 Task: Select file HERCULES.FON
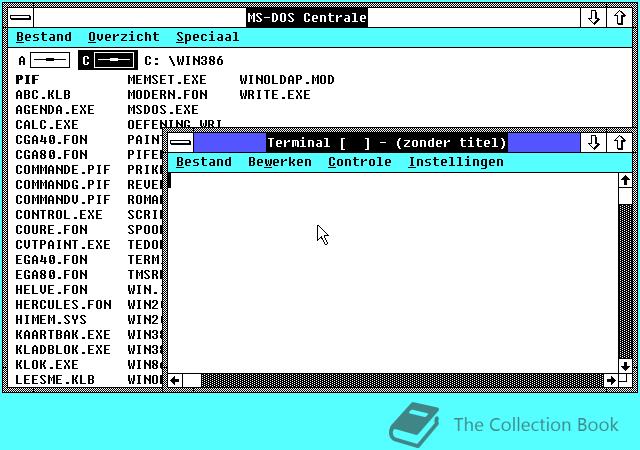[x=63, y=305]
